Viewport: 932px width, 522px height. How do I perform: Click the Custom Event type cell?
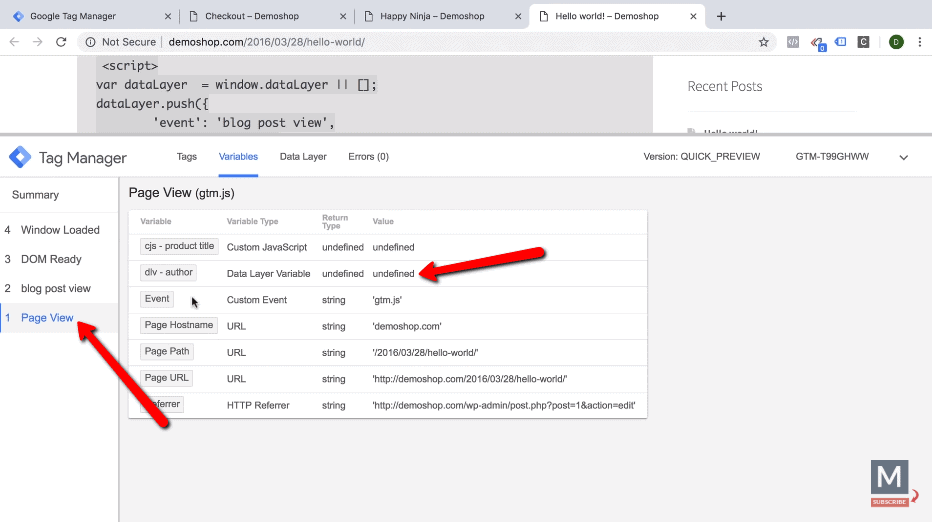[x=257, y=300]
